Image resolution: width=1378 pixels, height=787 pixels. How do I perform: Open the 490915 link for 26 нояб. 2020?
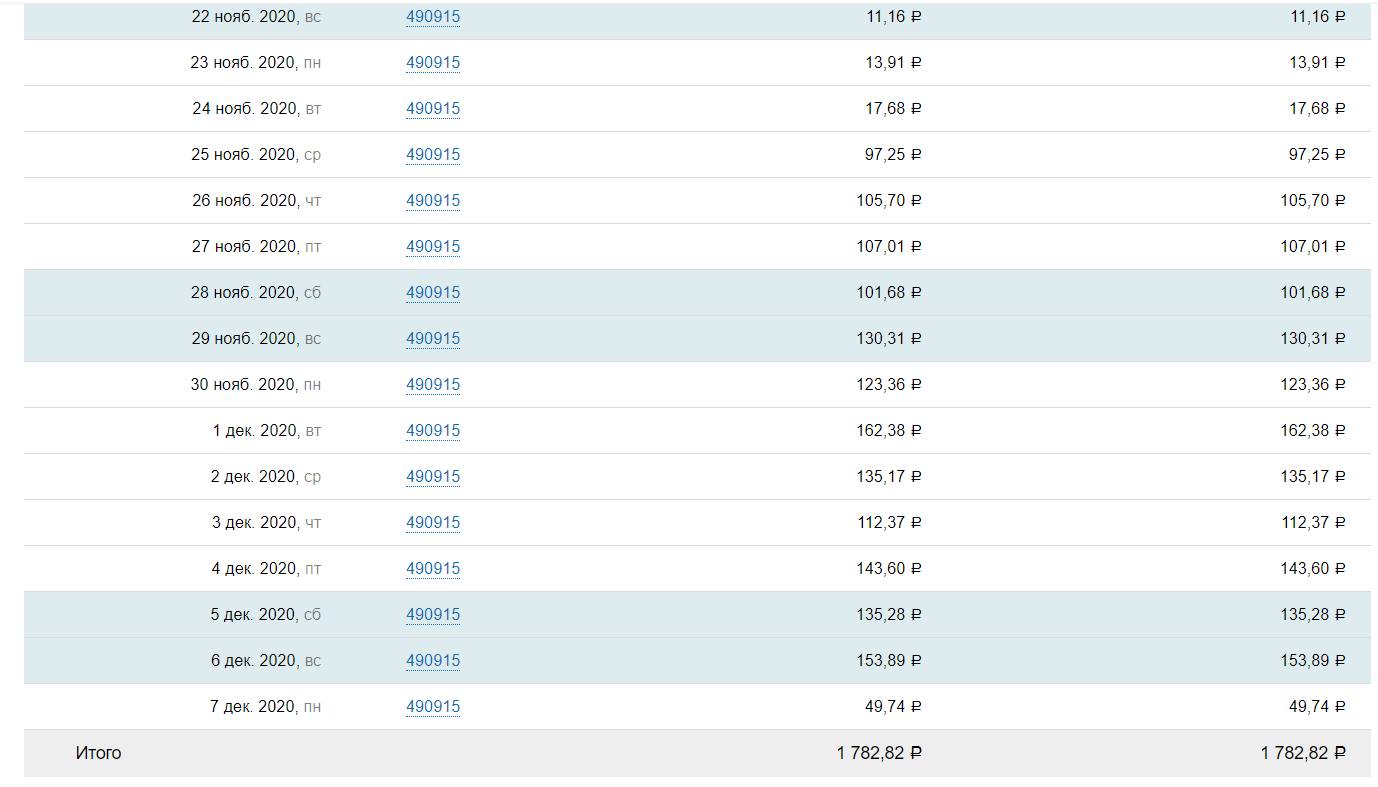tap(433, 201)
